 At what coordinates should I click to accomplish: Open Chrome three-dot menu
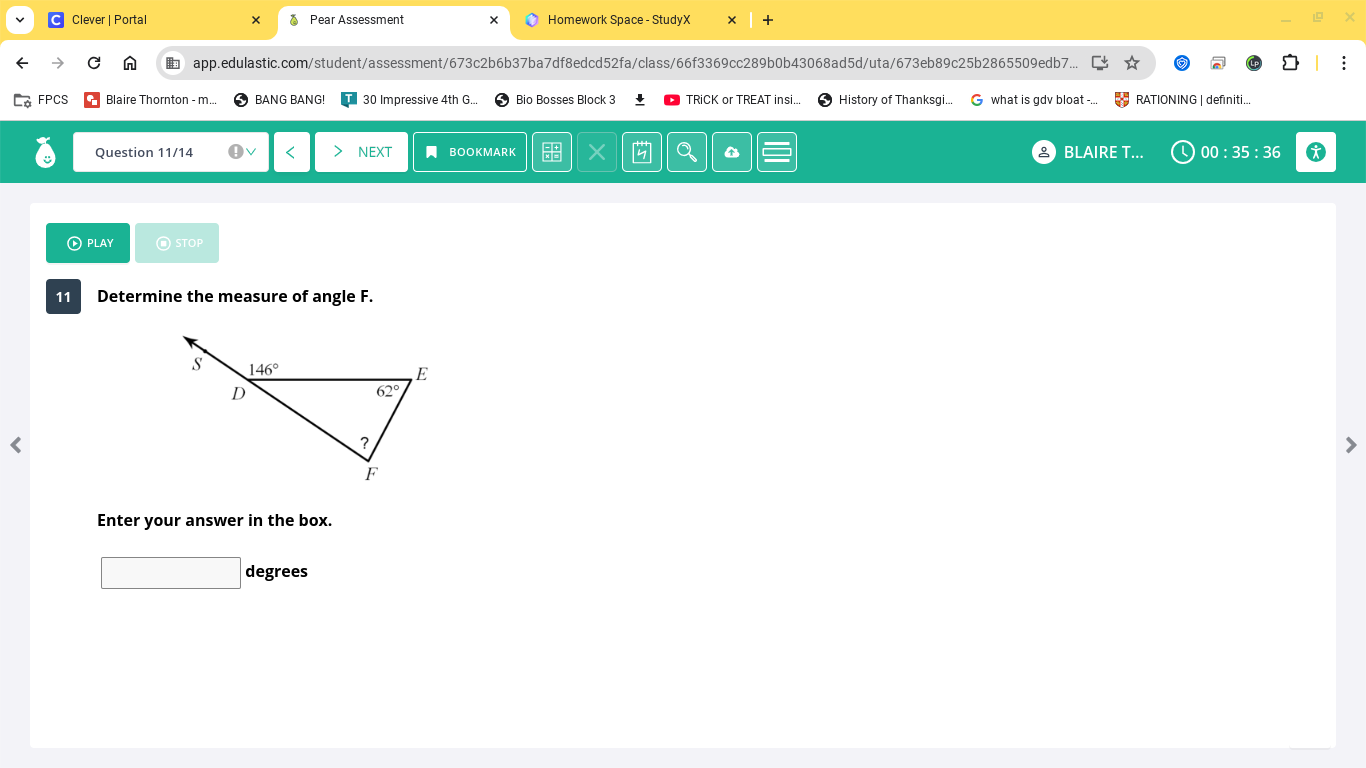[1344, 63]
